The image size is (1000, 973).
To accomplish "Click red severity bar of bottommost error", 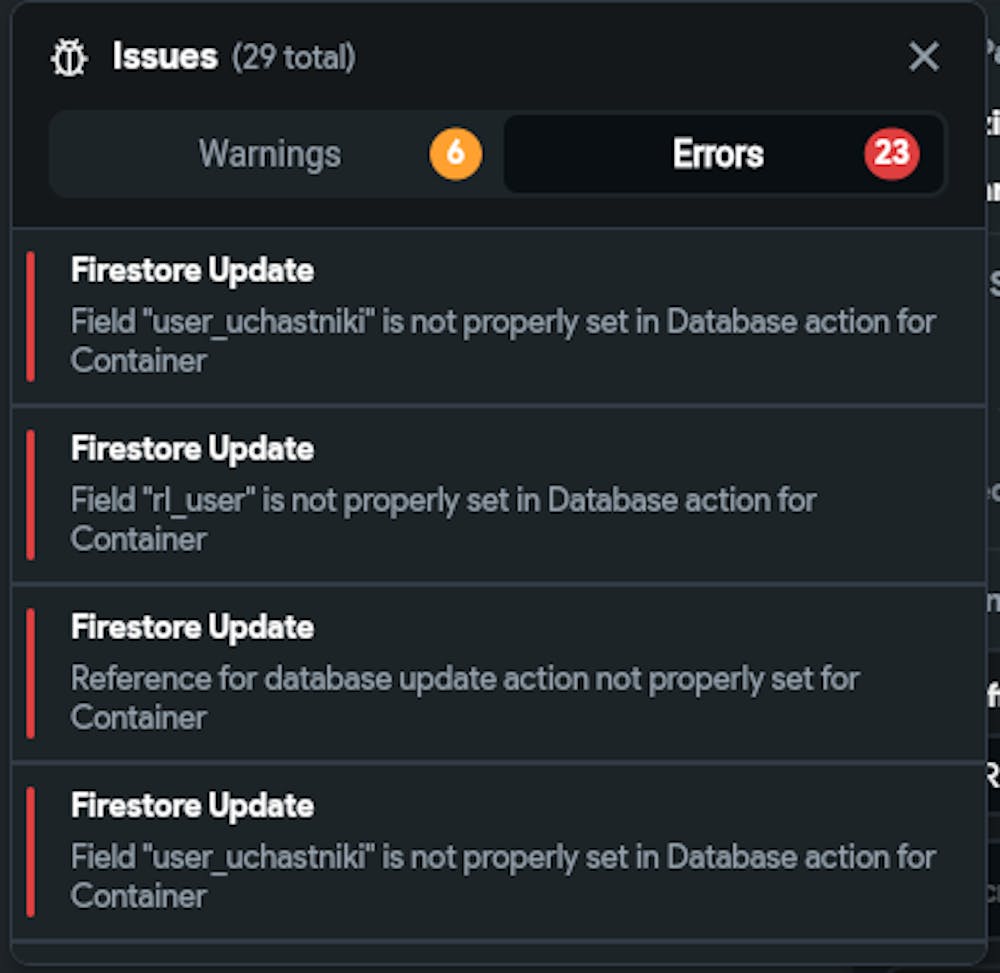I will point(31,852).
